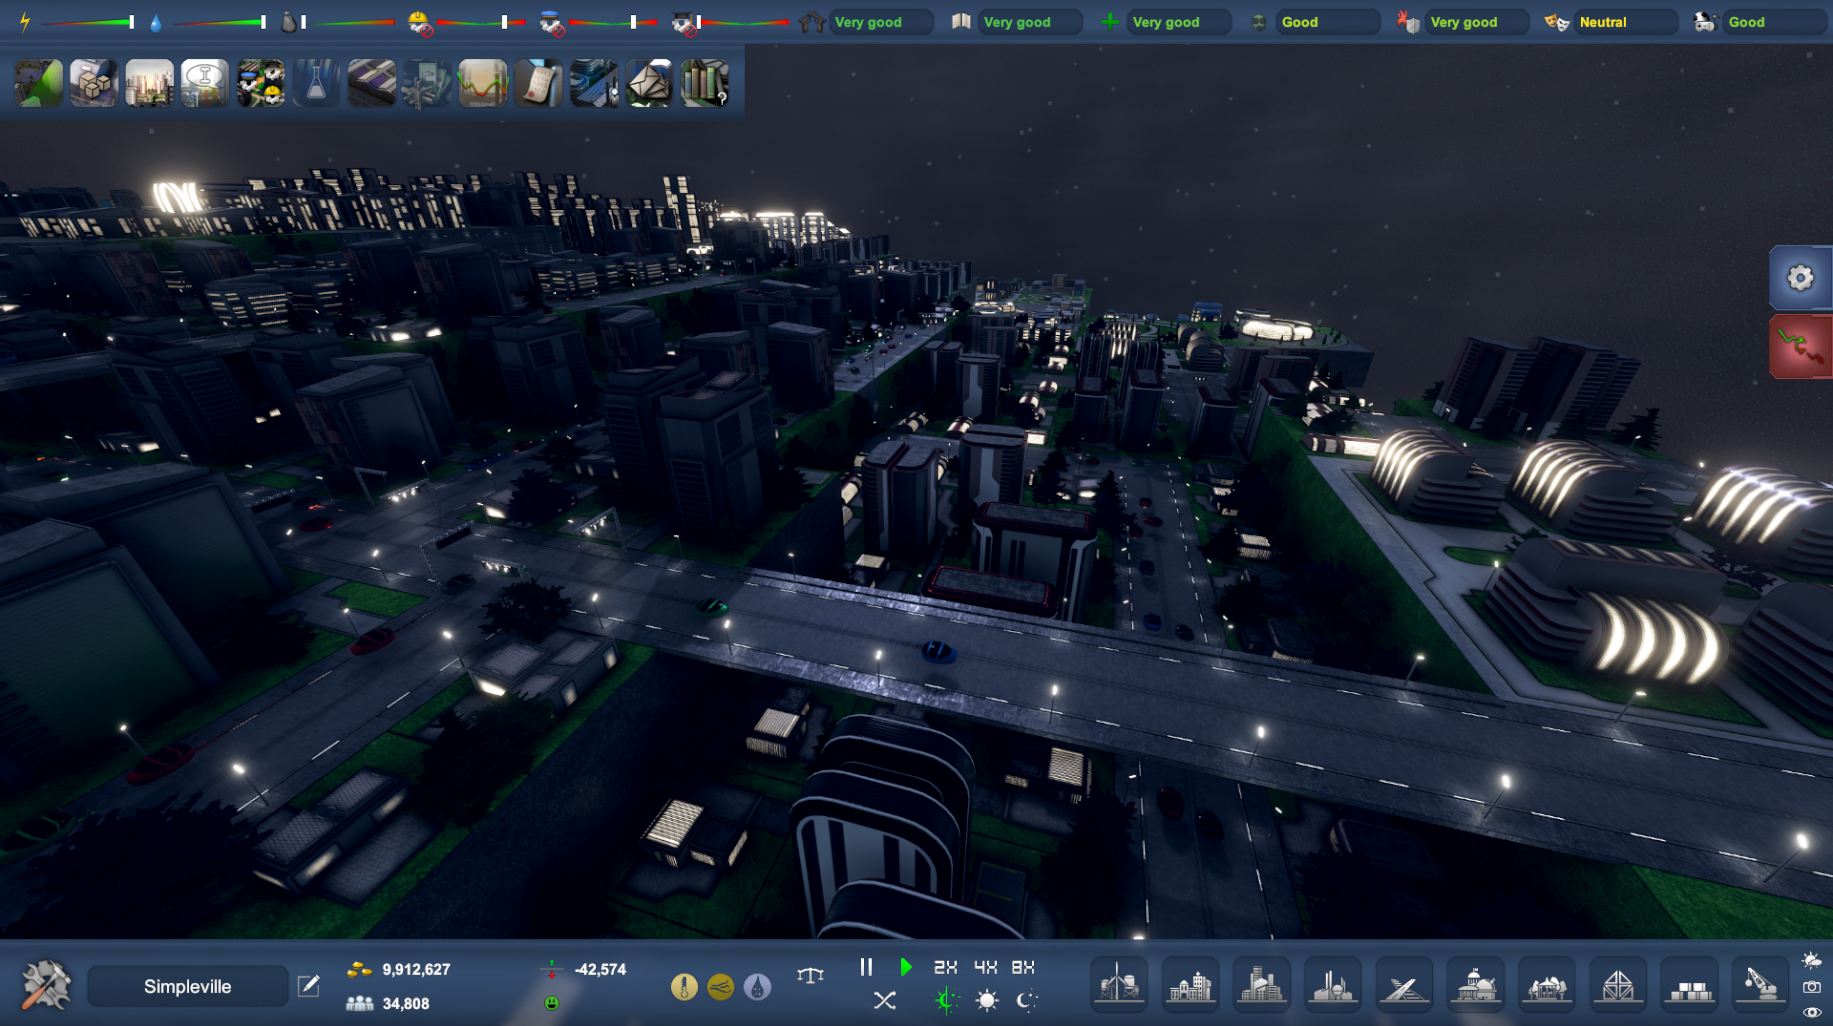Click the camera screenshot icon
The image size is (1833, 1026).
[x=1812, y=987]
